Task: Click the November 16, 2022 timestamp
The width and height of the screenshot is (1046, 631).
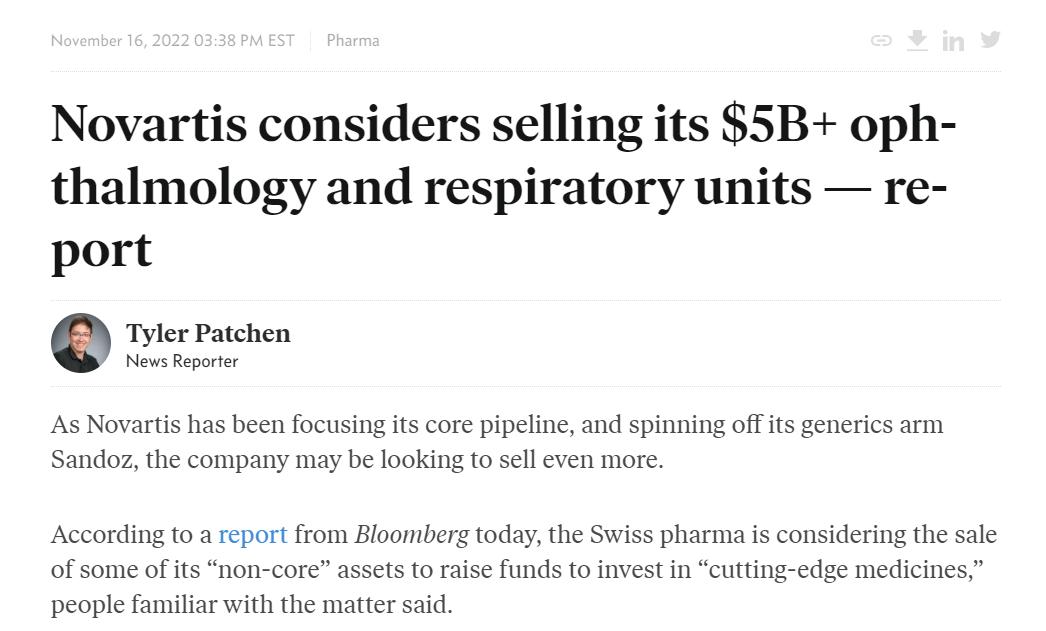Action: [172, 41]
